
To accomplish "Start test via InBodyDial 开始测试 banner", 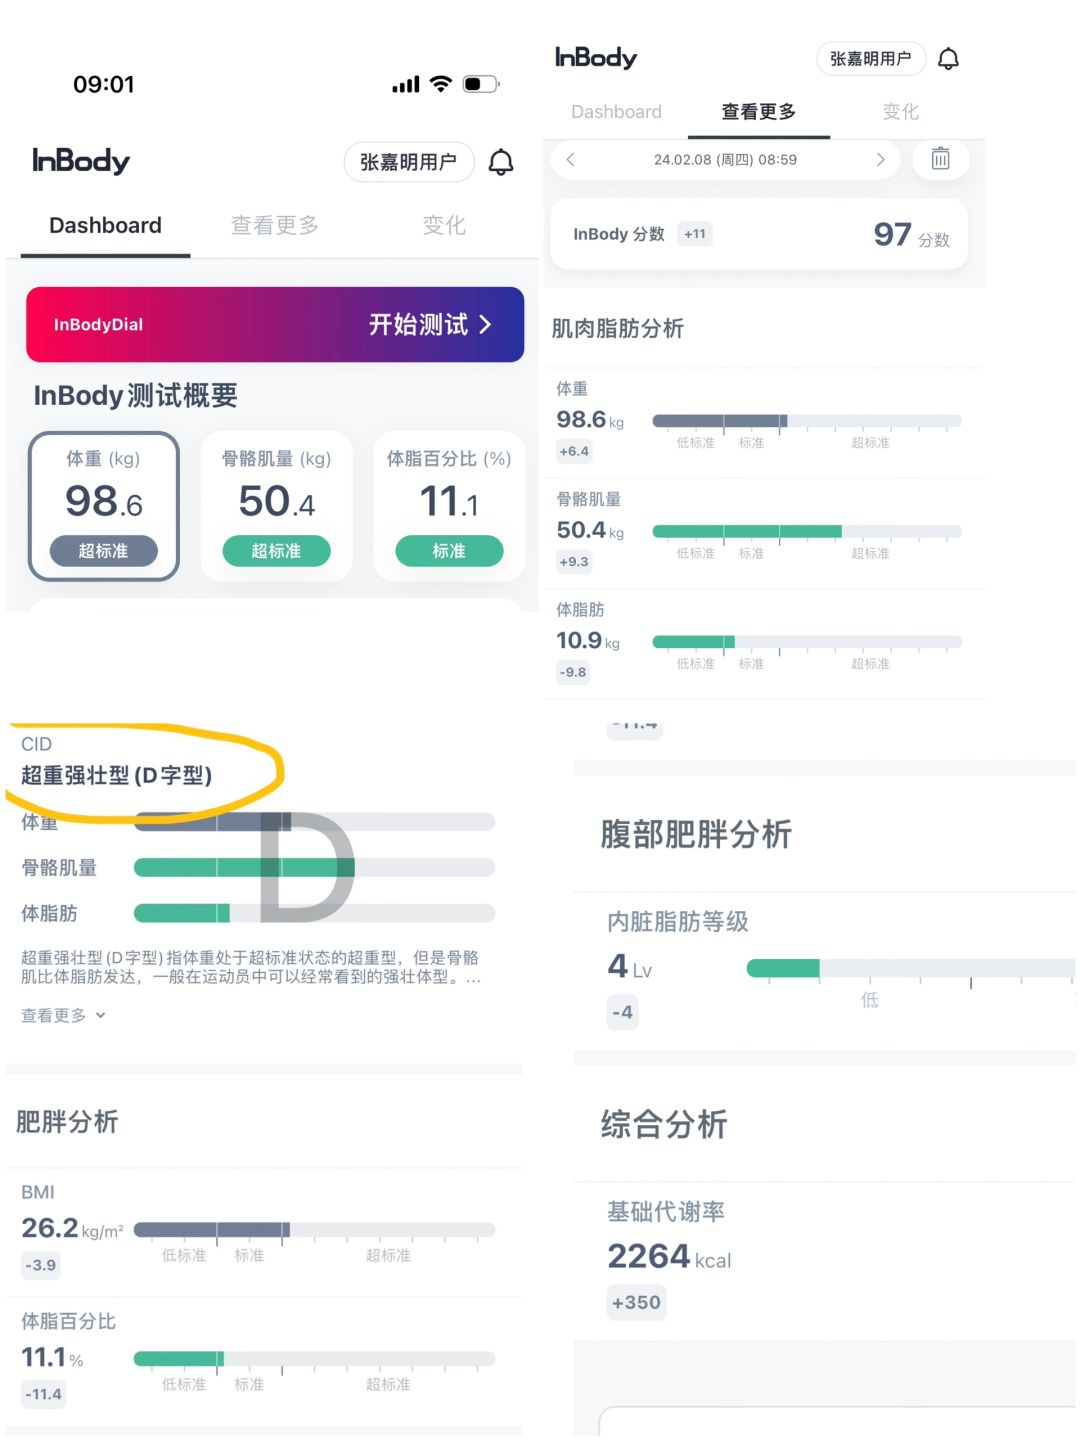I will tap(275, 324).
